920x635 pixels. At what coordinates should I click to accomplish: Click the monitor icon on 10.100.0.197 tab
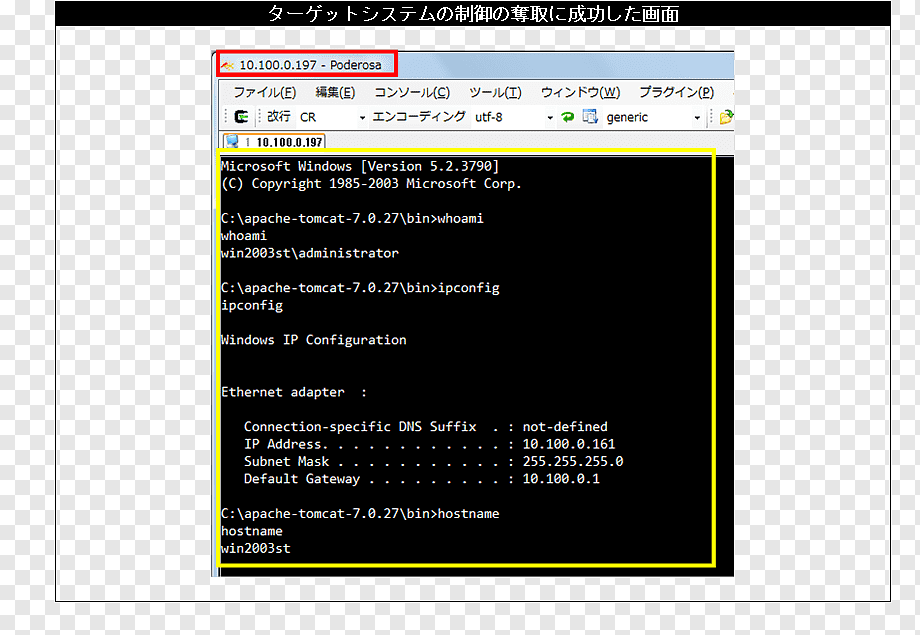coord(232,141)
